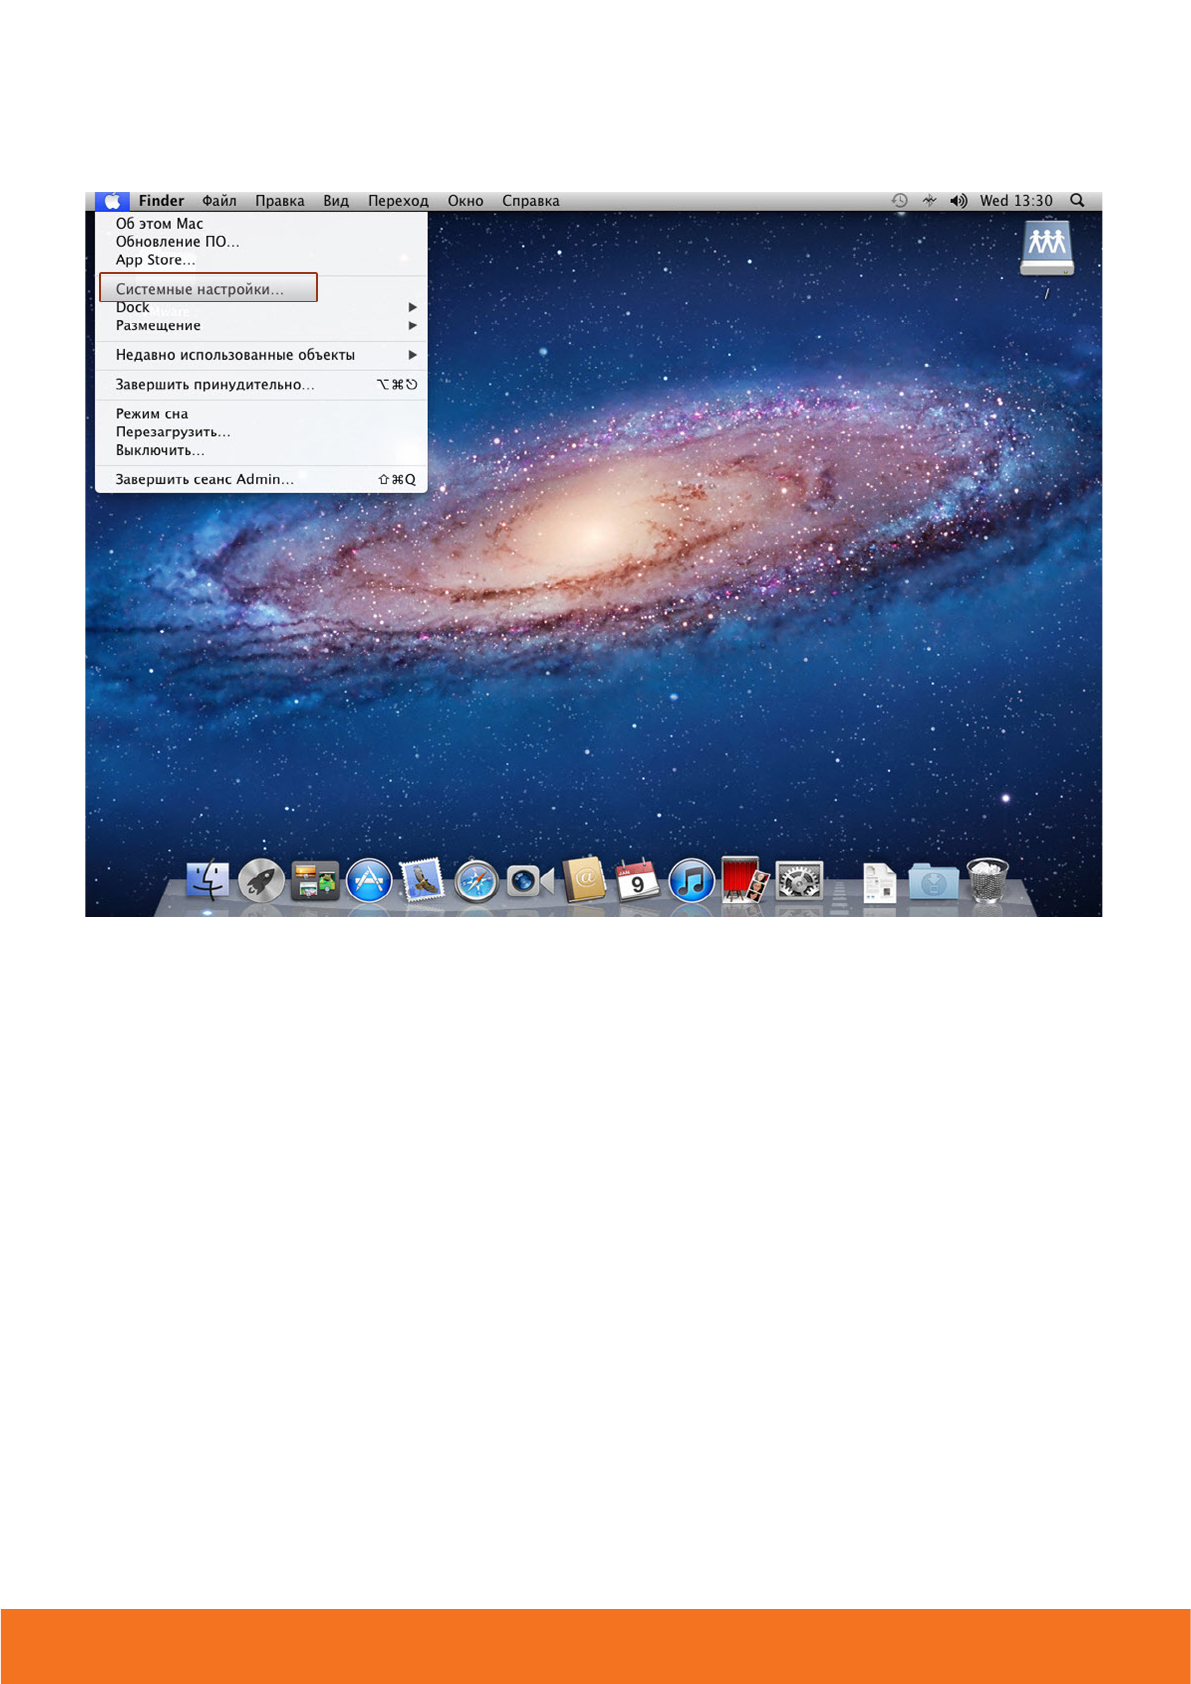The image size is (1191, 1684).
Task: Open iCal calendar icon in Dock
Action: (x=637, y=881)
